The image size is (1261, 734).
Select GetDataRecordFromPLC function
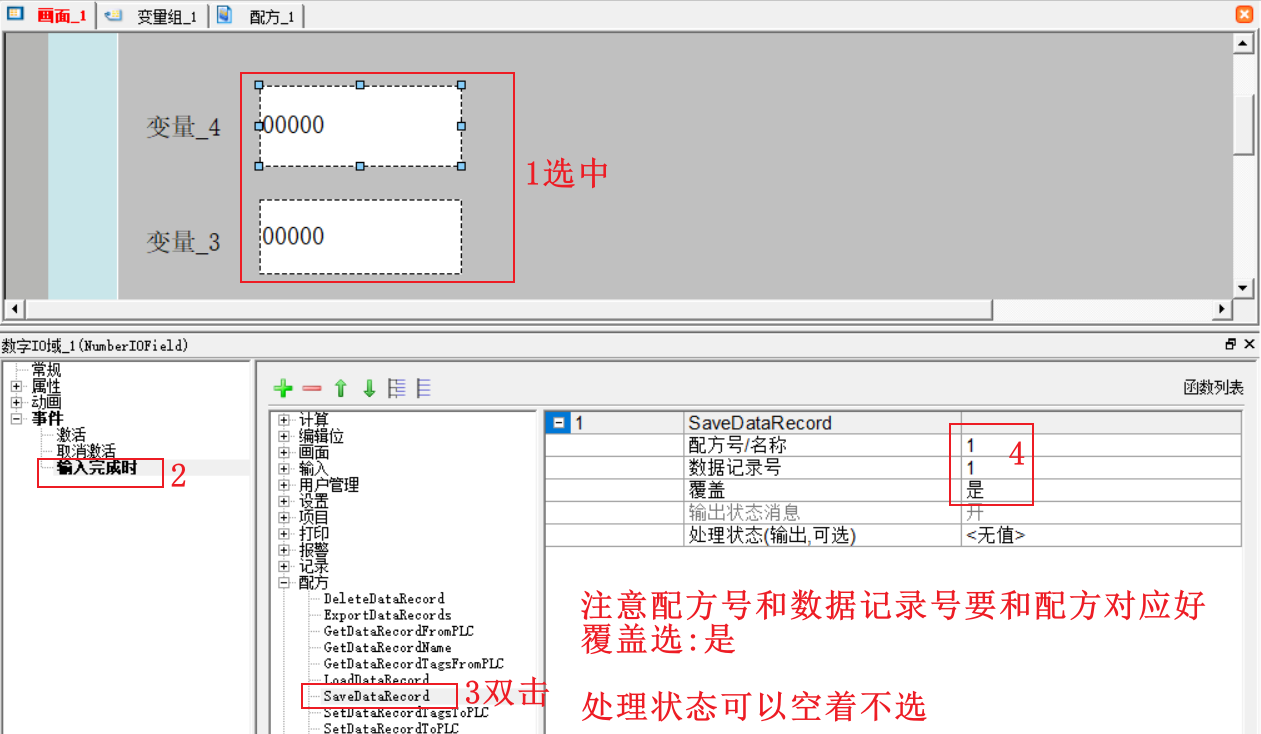(398, 631)
